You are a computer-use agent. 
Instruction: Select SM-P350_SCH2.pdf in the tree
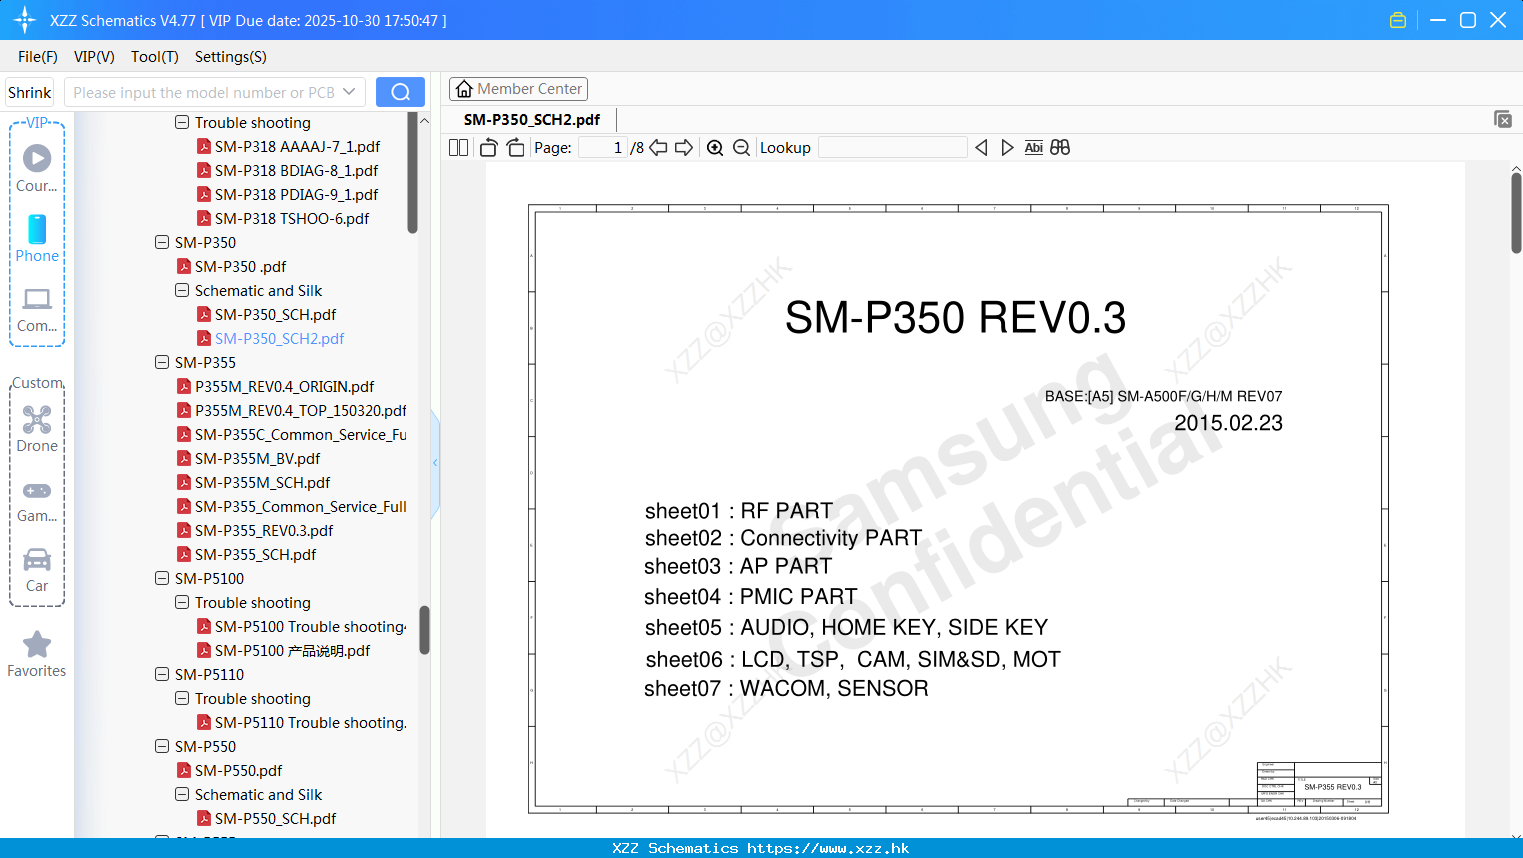(x=279, y=339)
